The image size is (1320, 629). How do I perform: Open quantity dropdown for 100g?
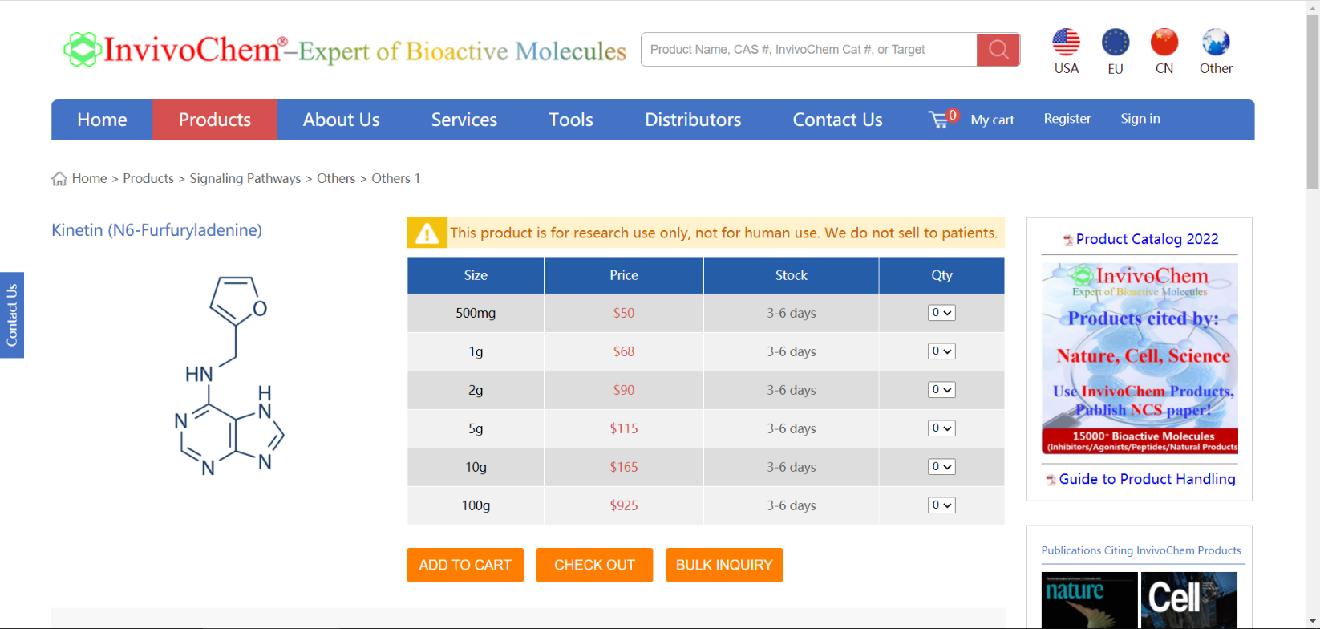942,505
